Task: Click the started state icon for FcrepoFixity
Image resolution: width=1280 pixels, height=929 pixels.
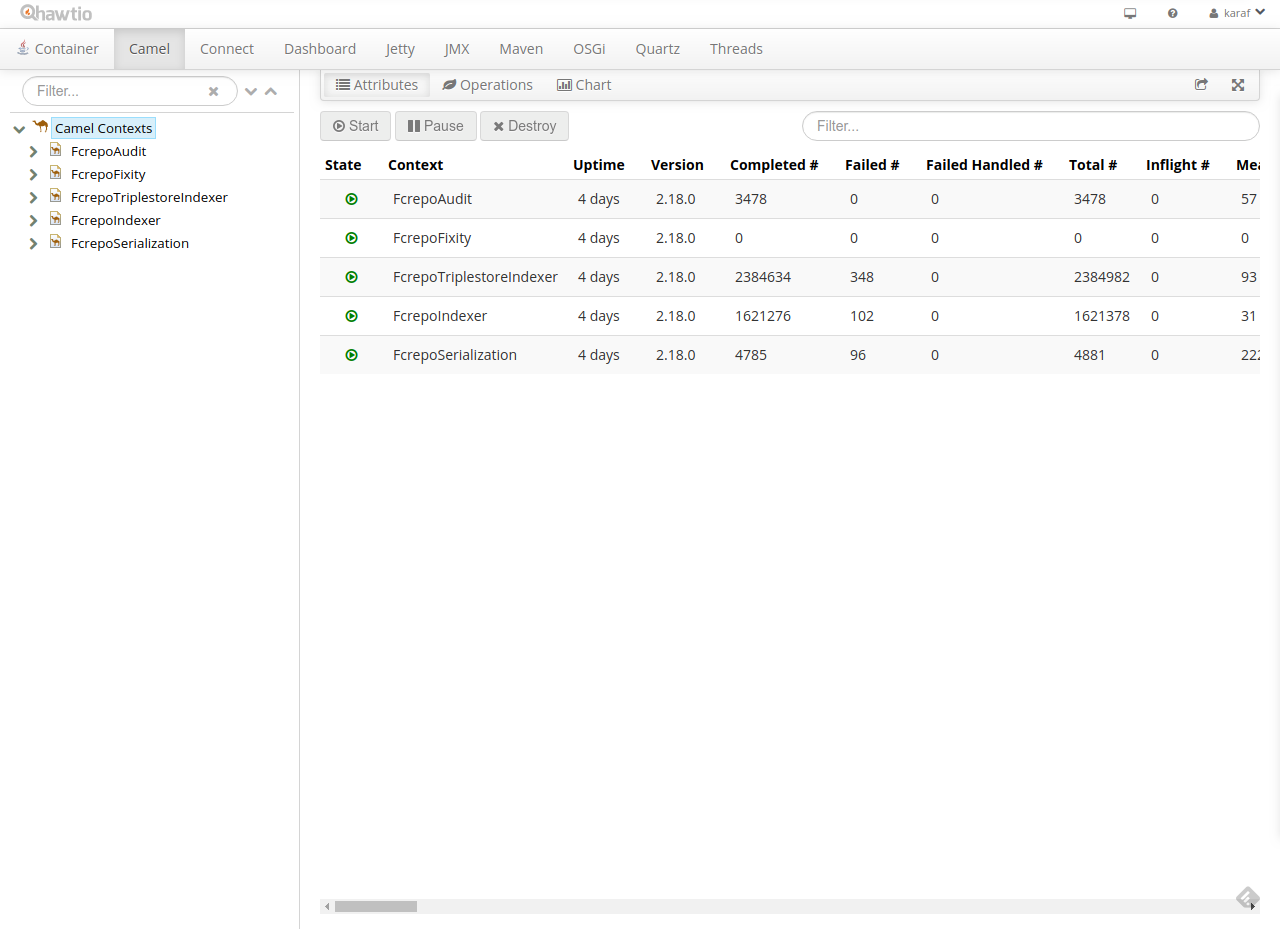Action: (x=351, y=238)
